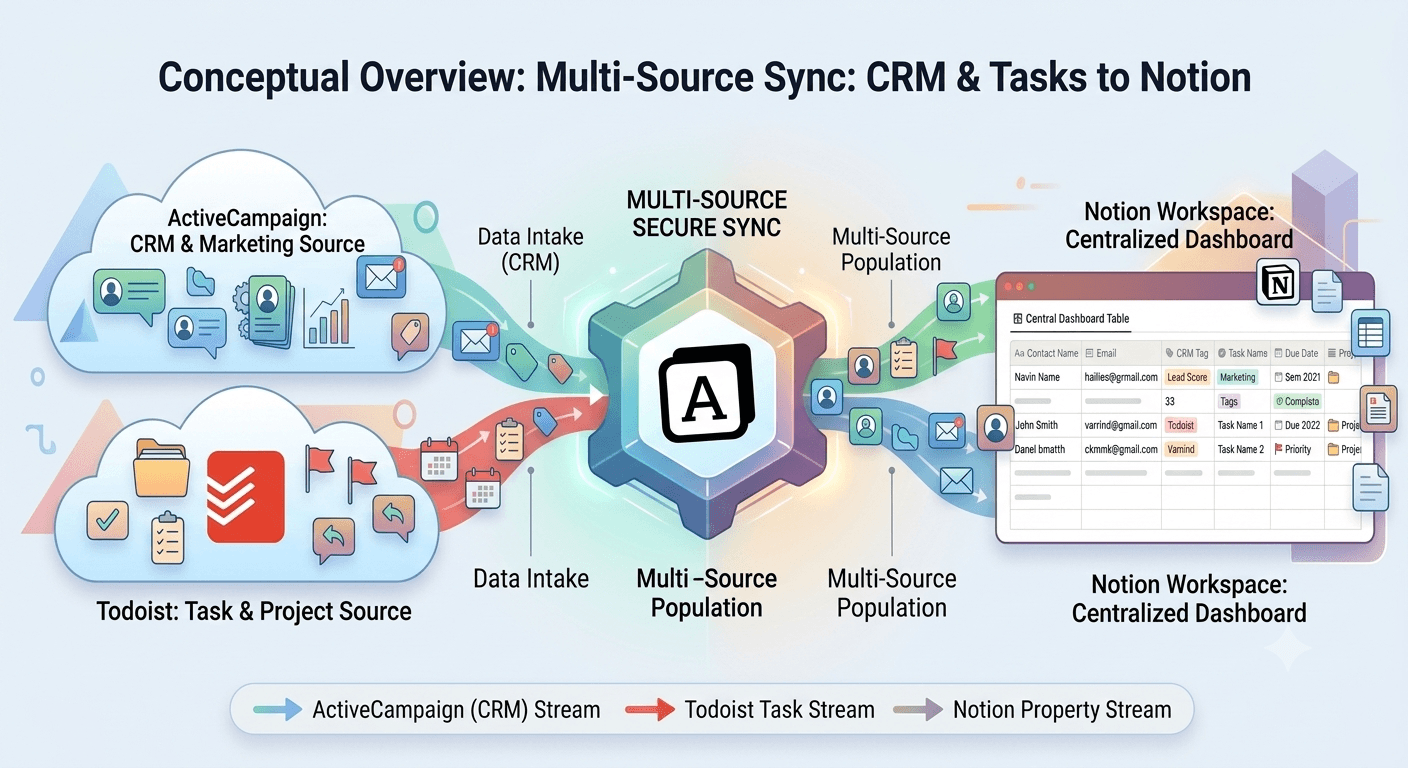Click the John Smith contact row

[1186, 425]
